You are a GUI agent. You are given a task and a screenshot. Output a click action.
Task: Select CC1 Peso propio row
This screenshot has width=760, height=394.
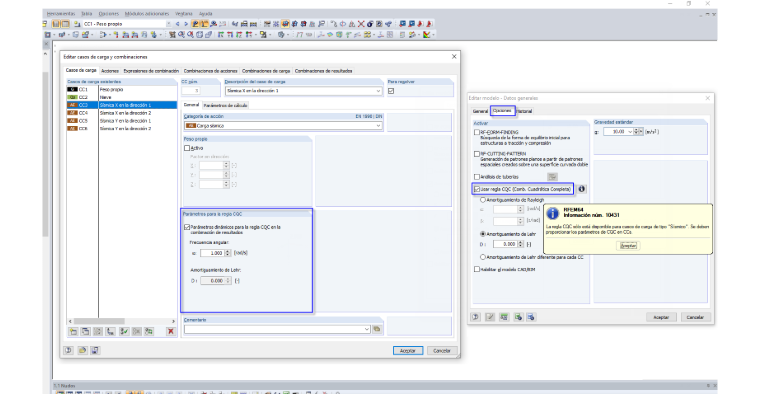(121, 90)
